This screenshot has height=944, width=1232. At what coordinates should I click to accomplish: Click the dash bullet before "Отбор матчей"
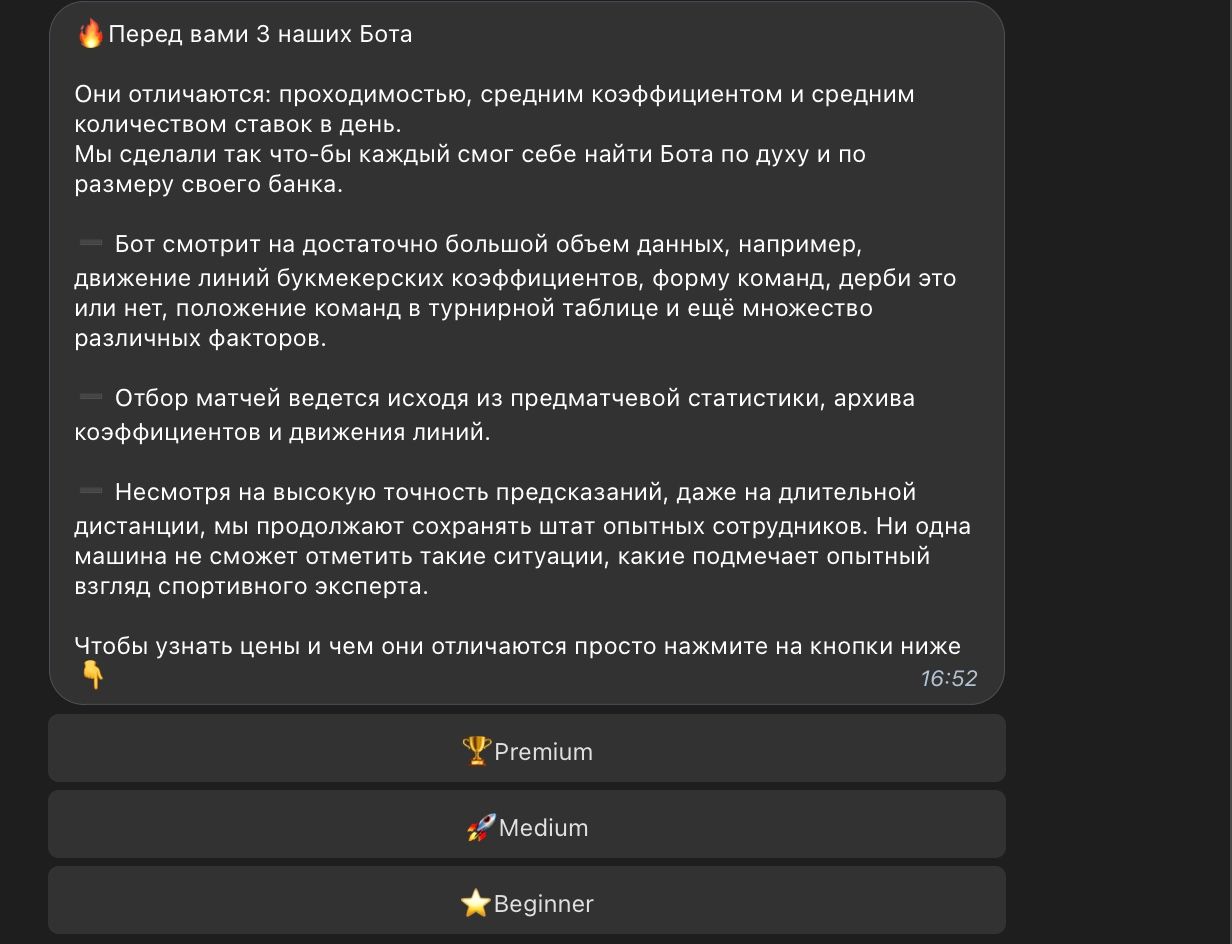tap(91, 398)
